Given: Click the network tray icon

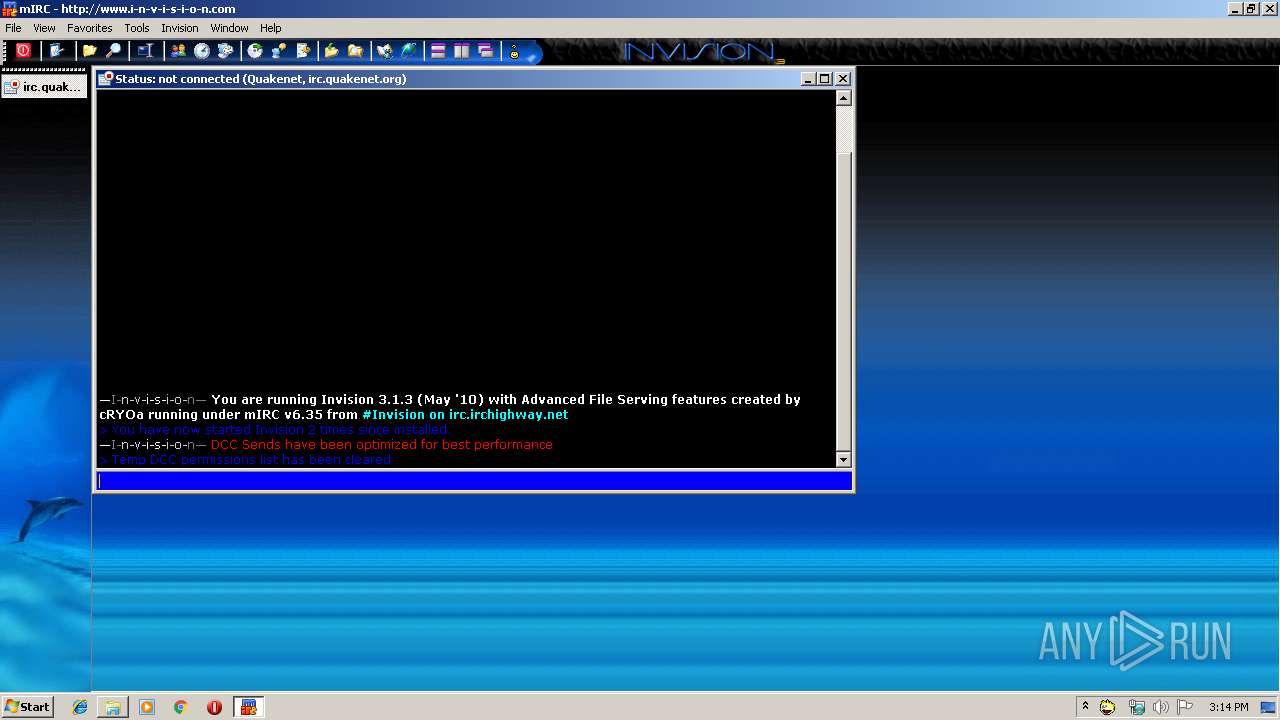Looking at the screenshot, I should tap(1136, 707).
